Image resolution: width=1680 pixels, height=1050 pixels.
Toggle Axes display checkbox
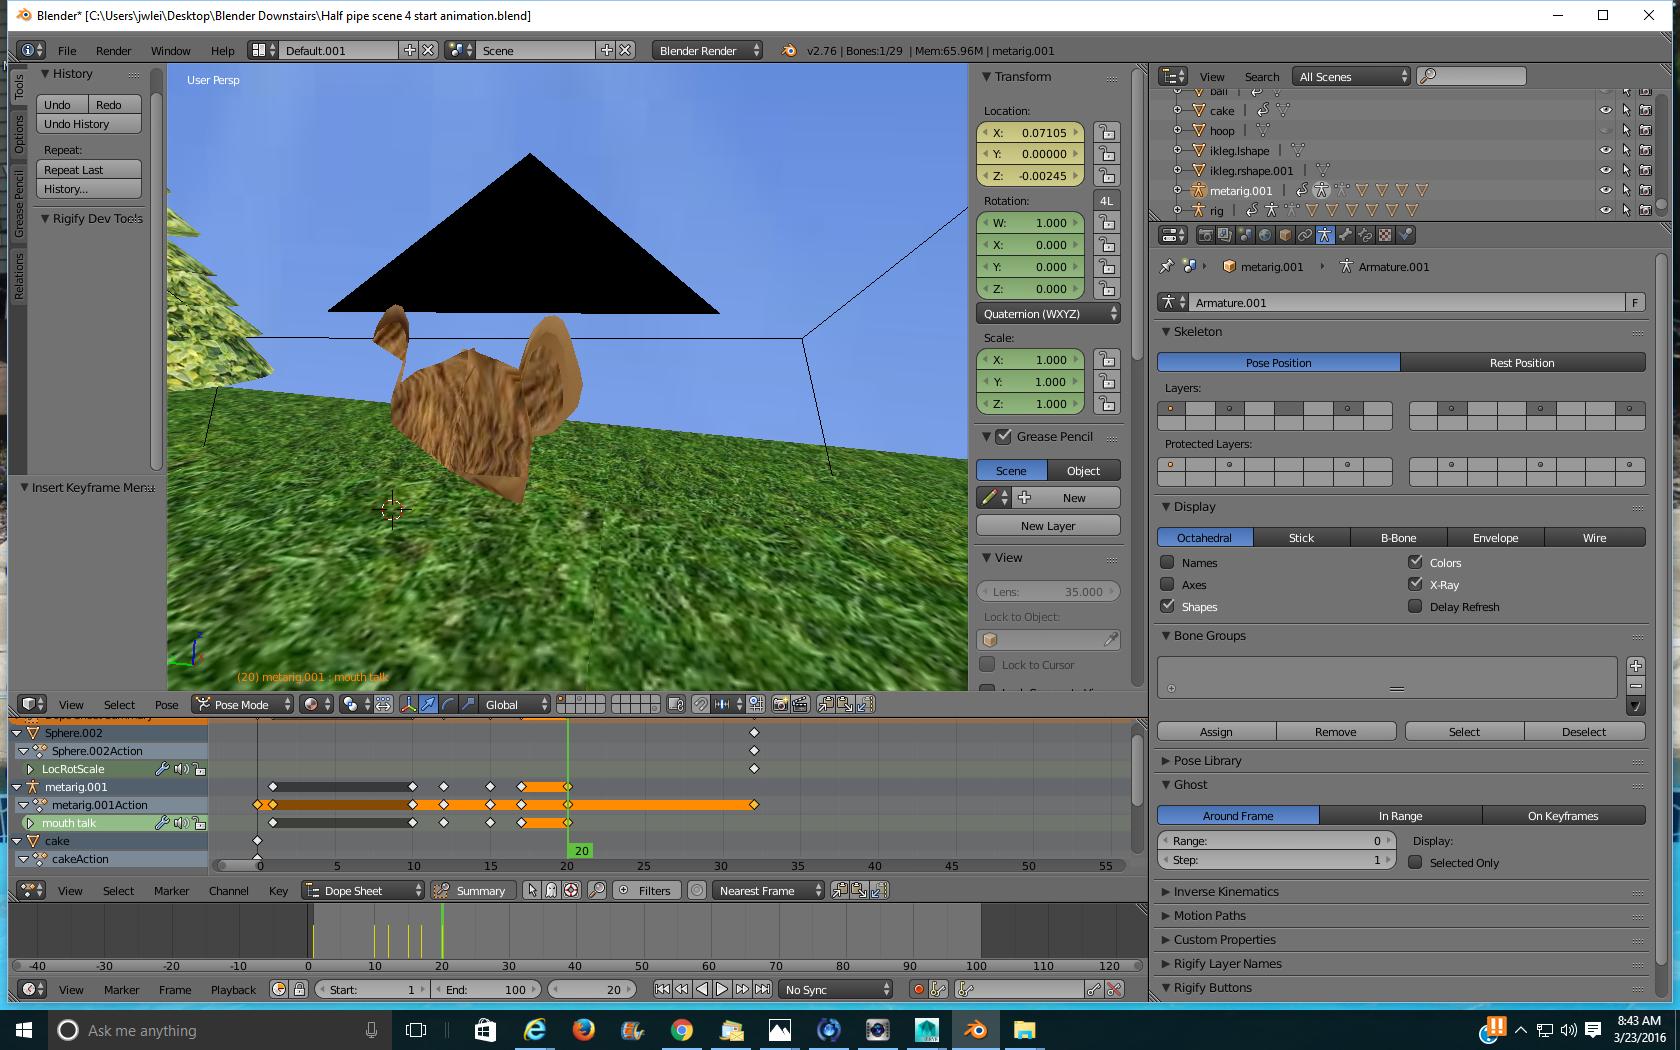[1167, 584]
